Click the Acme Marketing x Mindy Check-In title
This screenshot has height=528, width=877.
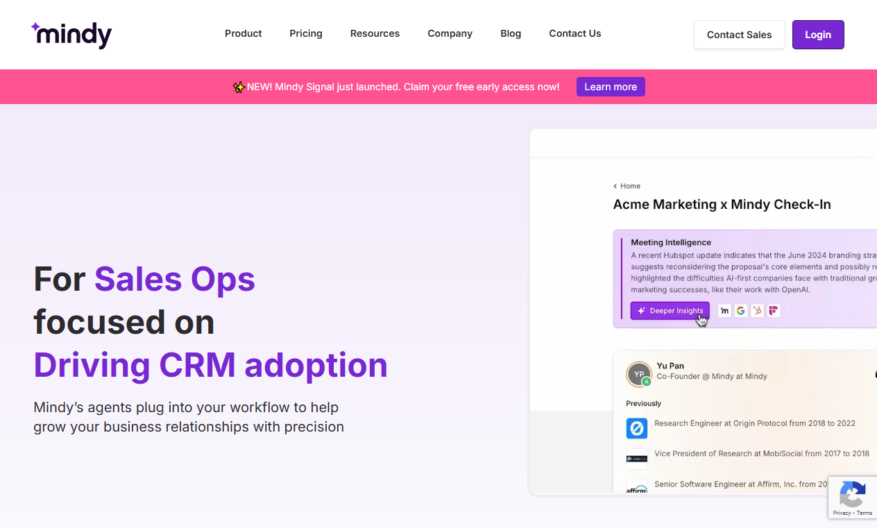tap(722, 204)
